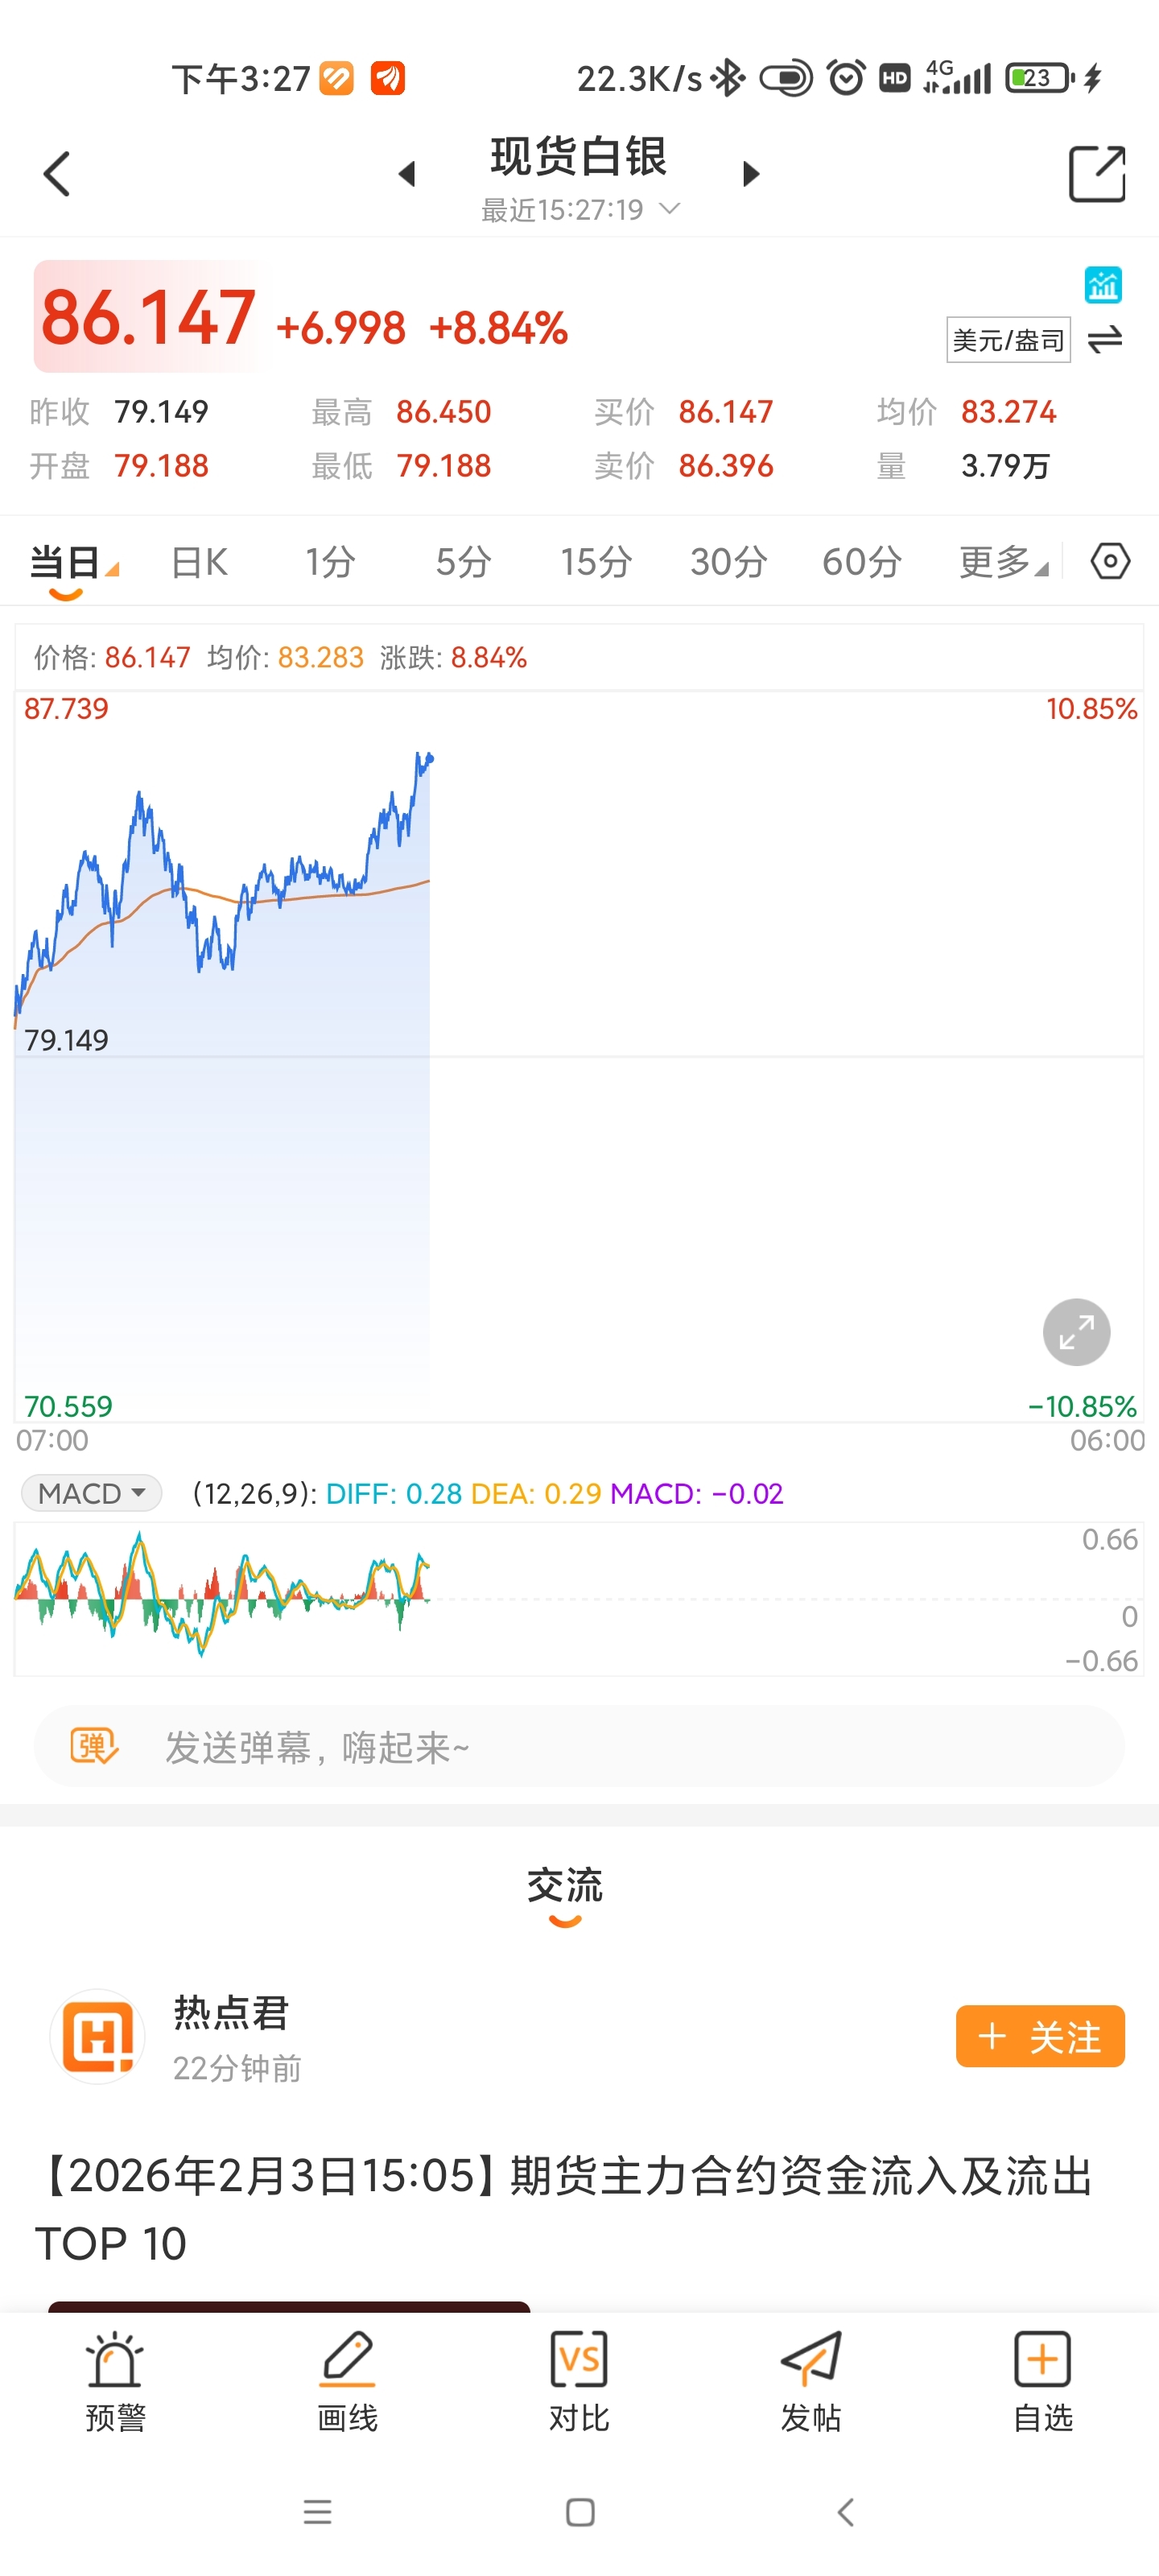Follow 热点君 with 关注 button
The width and height of the screenshot is (1159, 2576).
[x=1039, y=2036]
